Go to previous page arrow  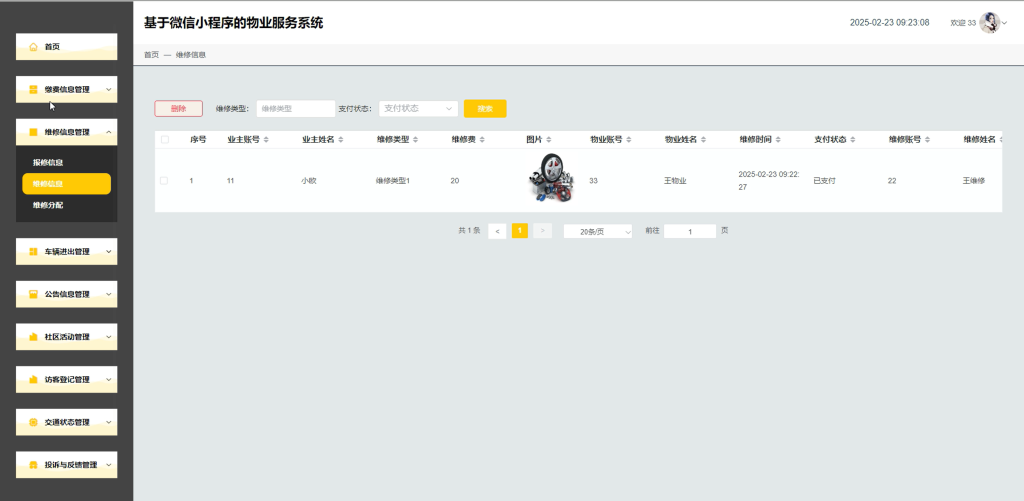(x=497, y=231)
